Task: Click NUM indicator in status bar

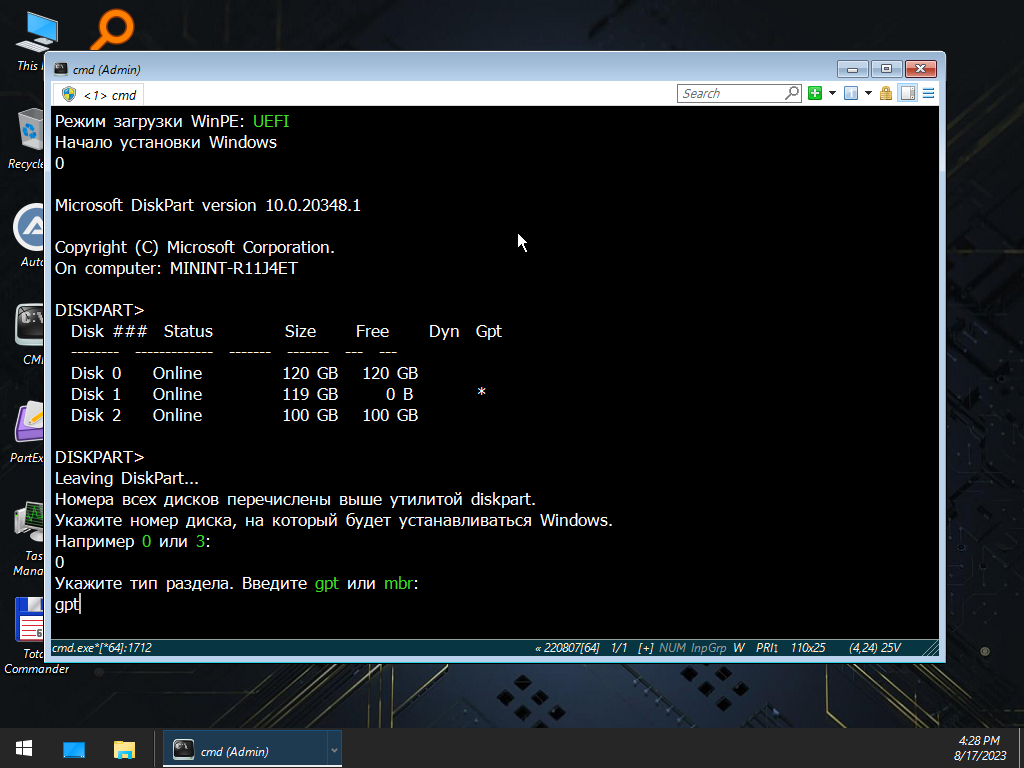Action: 672,648
